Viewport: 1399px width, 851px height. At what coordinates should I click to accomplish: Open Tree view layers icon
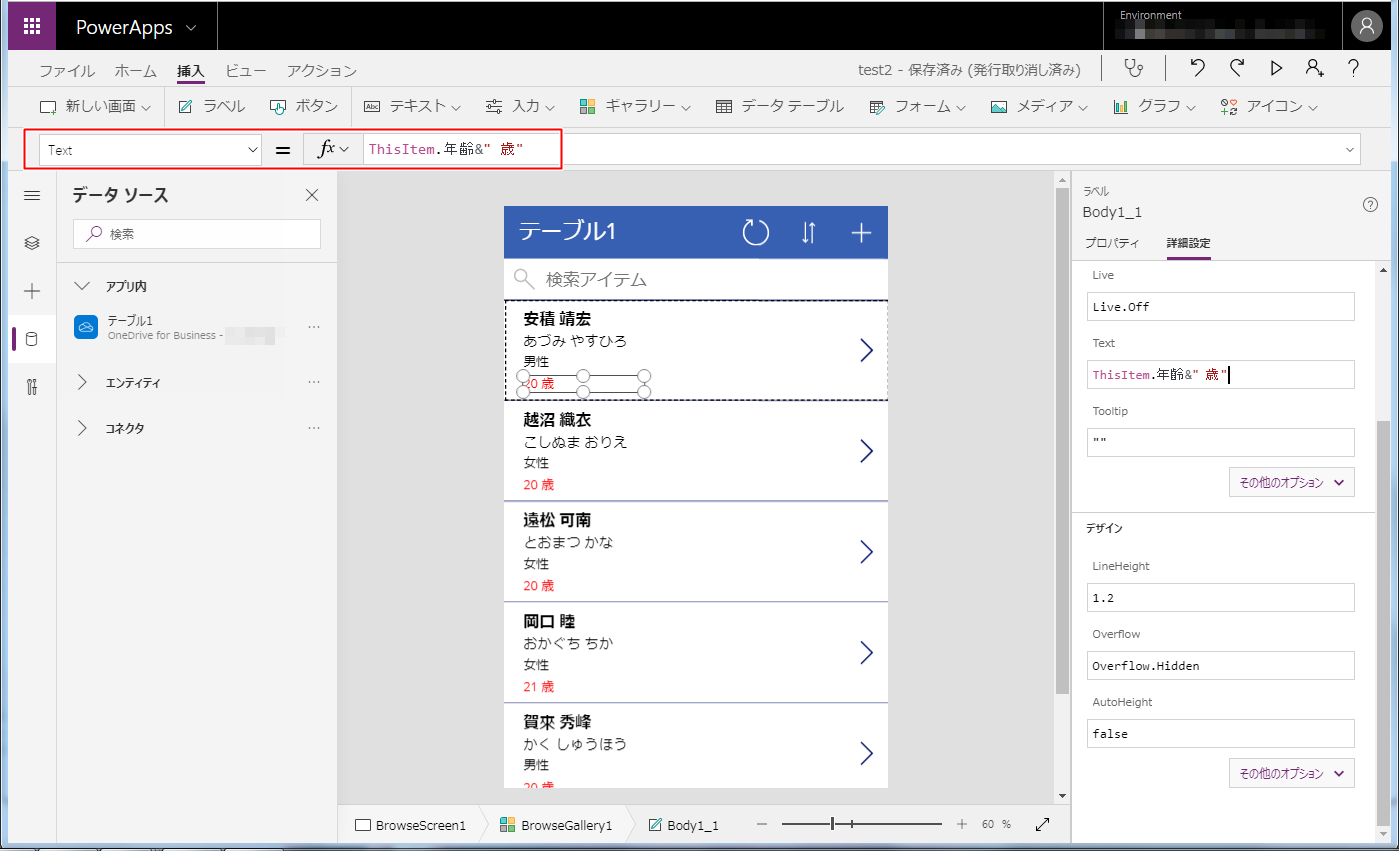tap(32, 243)
